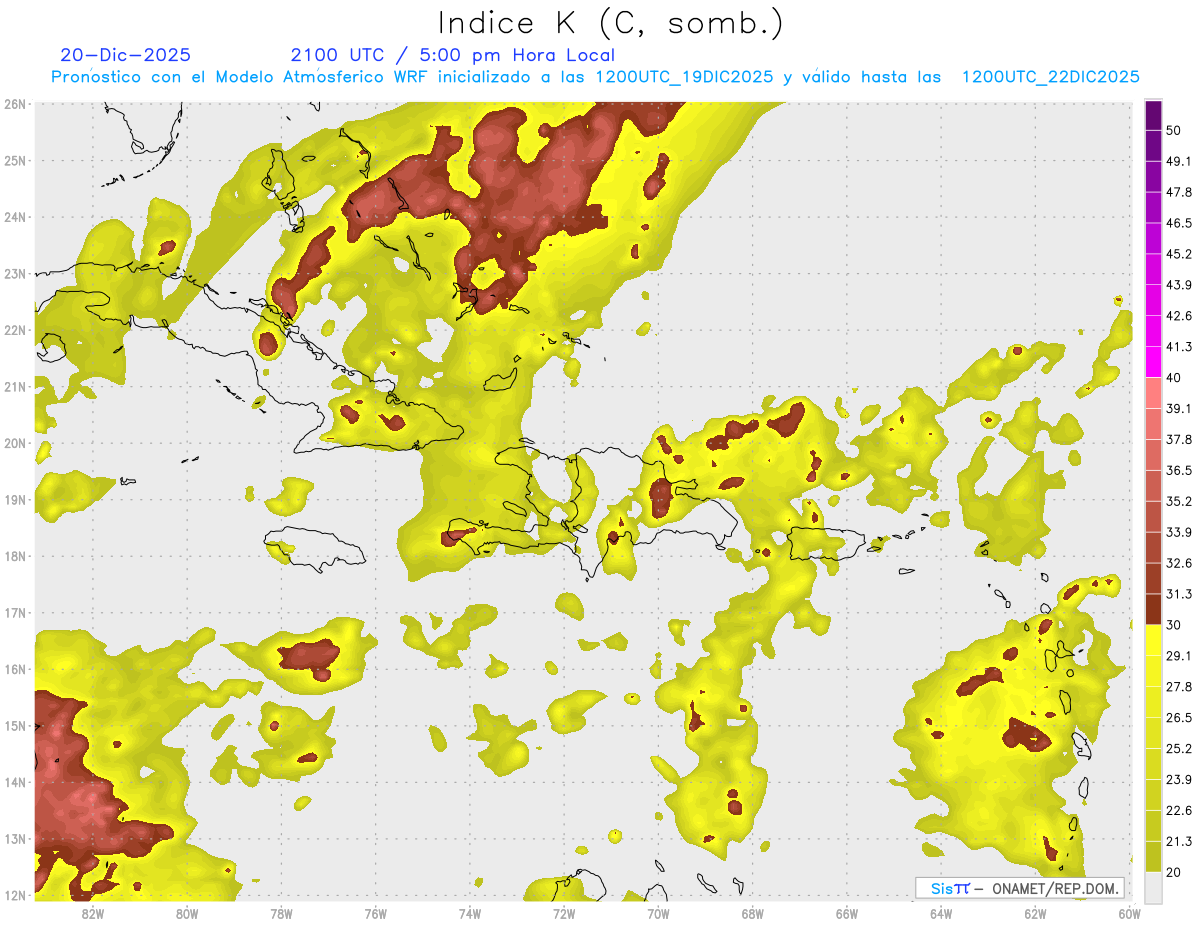Click the latitude label '19N'
Viewport: 1200px width, 927px height.
tap(15, 500)
